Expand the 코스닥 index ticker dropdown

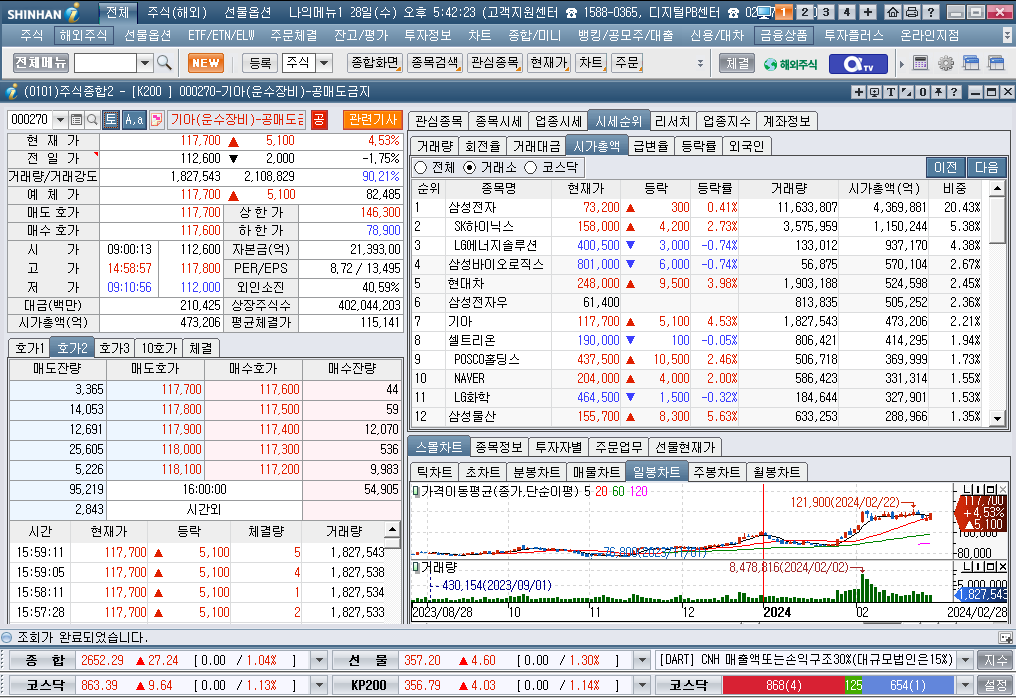click(319, 685)
